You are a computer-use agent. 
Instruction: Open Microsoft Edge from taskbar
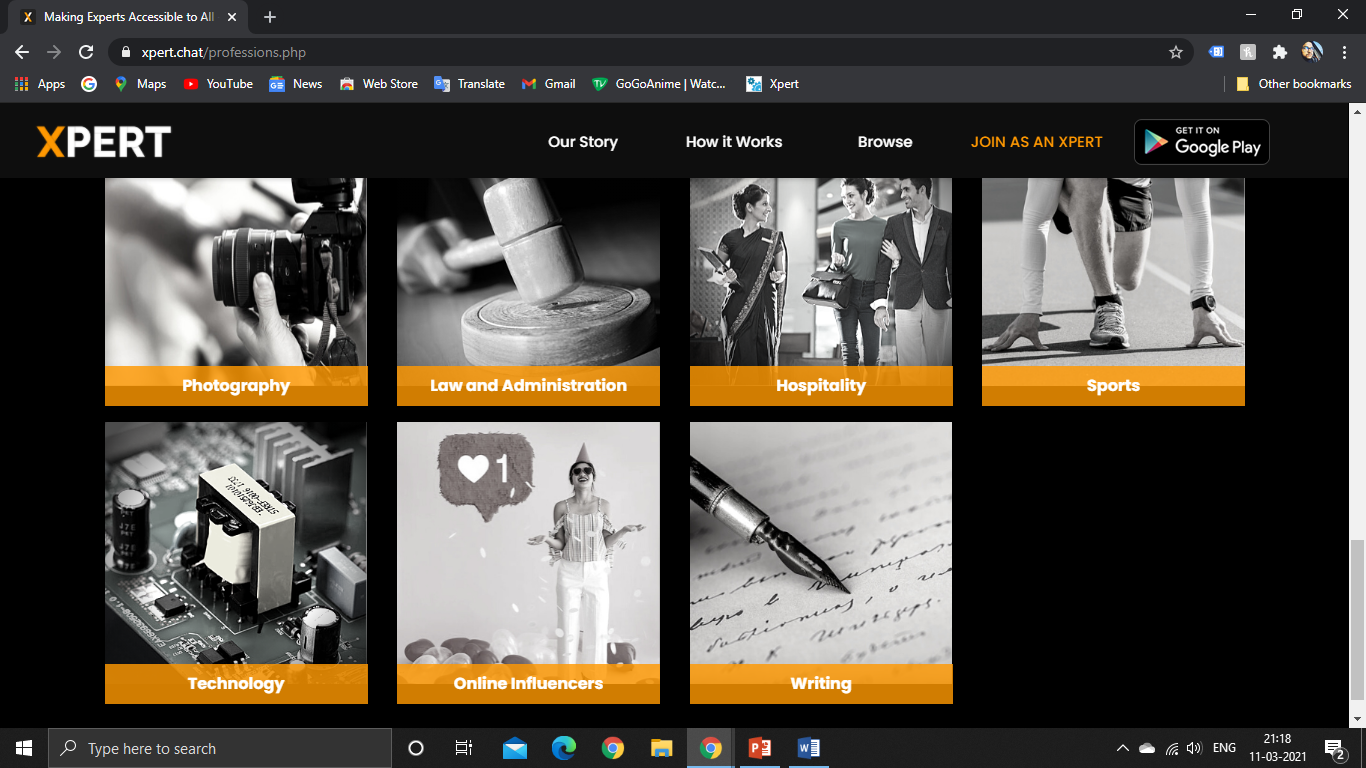coord(564,748)
